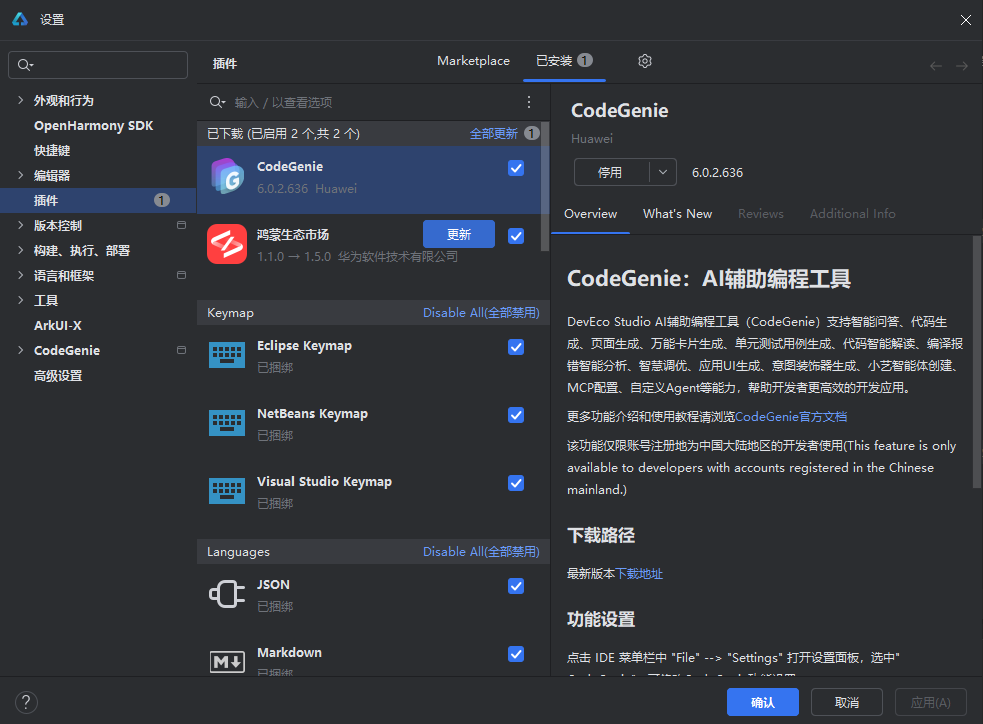Open the What's New tab
Viewport: 983px width, 724px height.
point(677,213)
